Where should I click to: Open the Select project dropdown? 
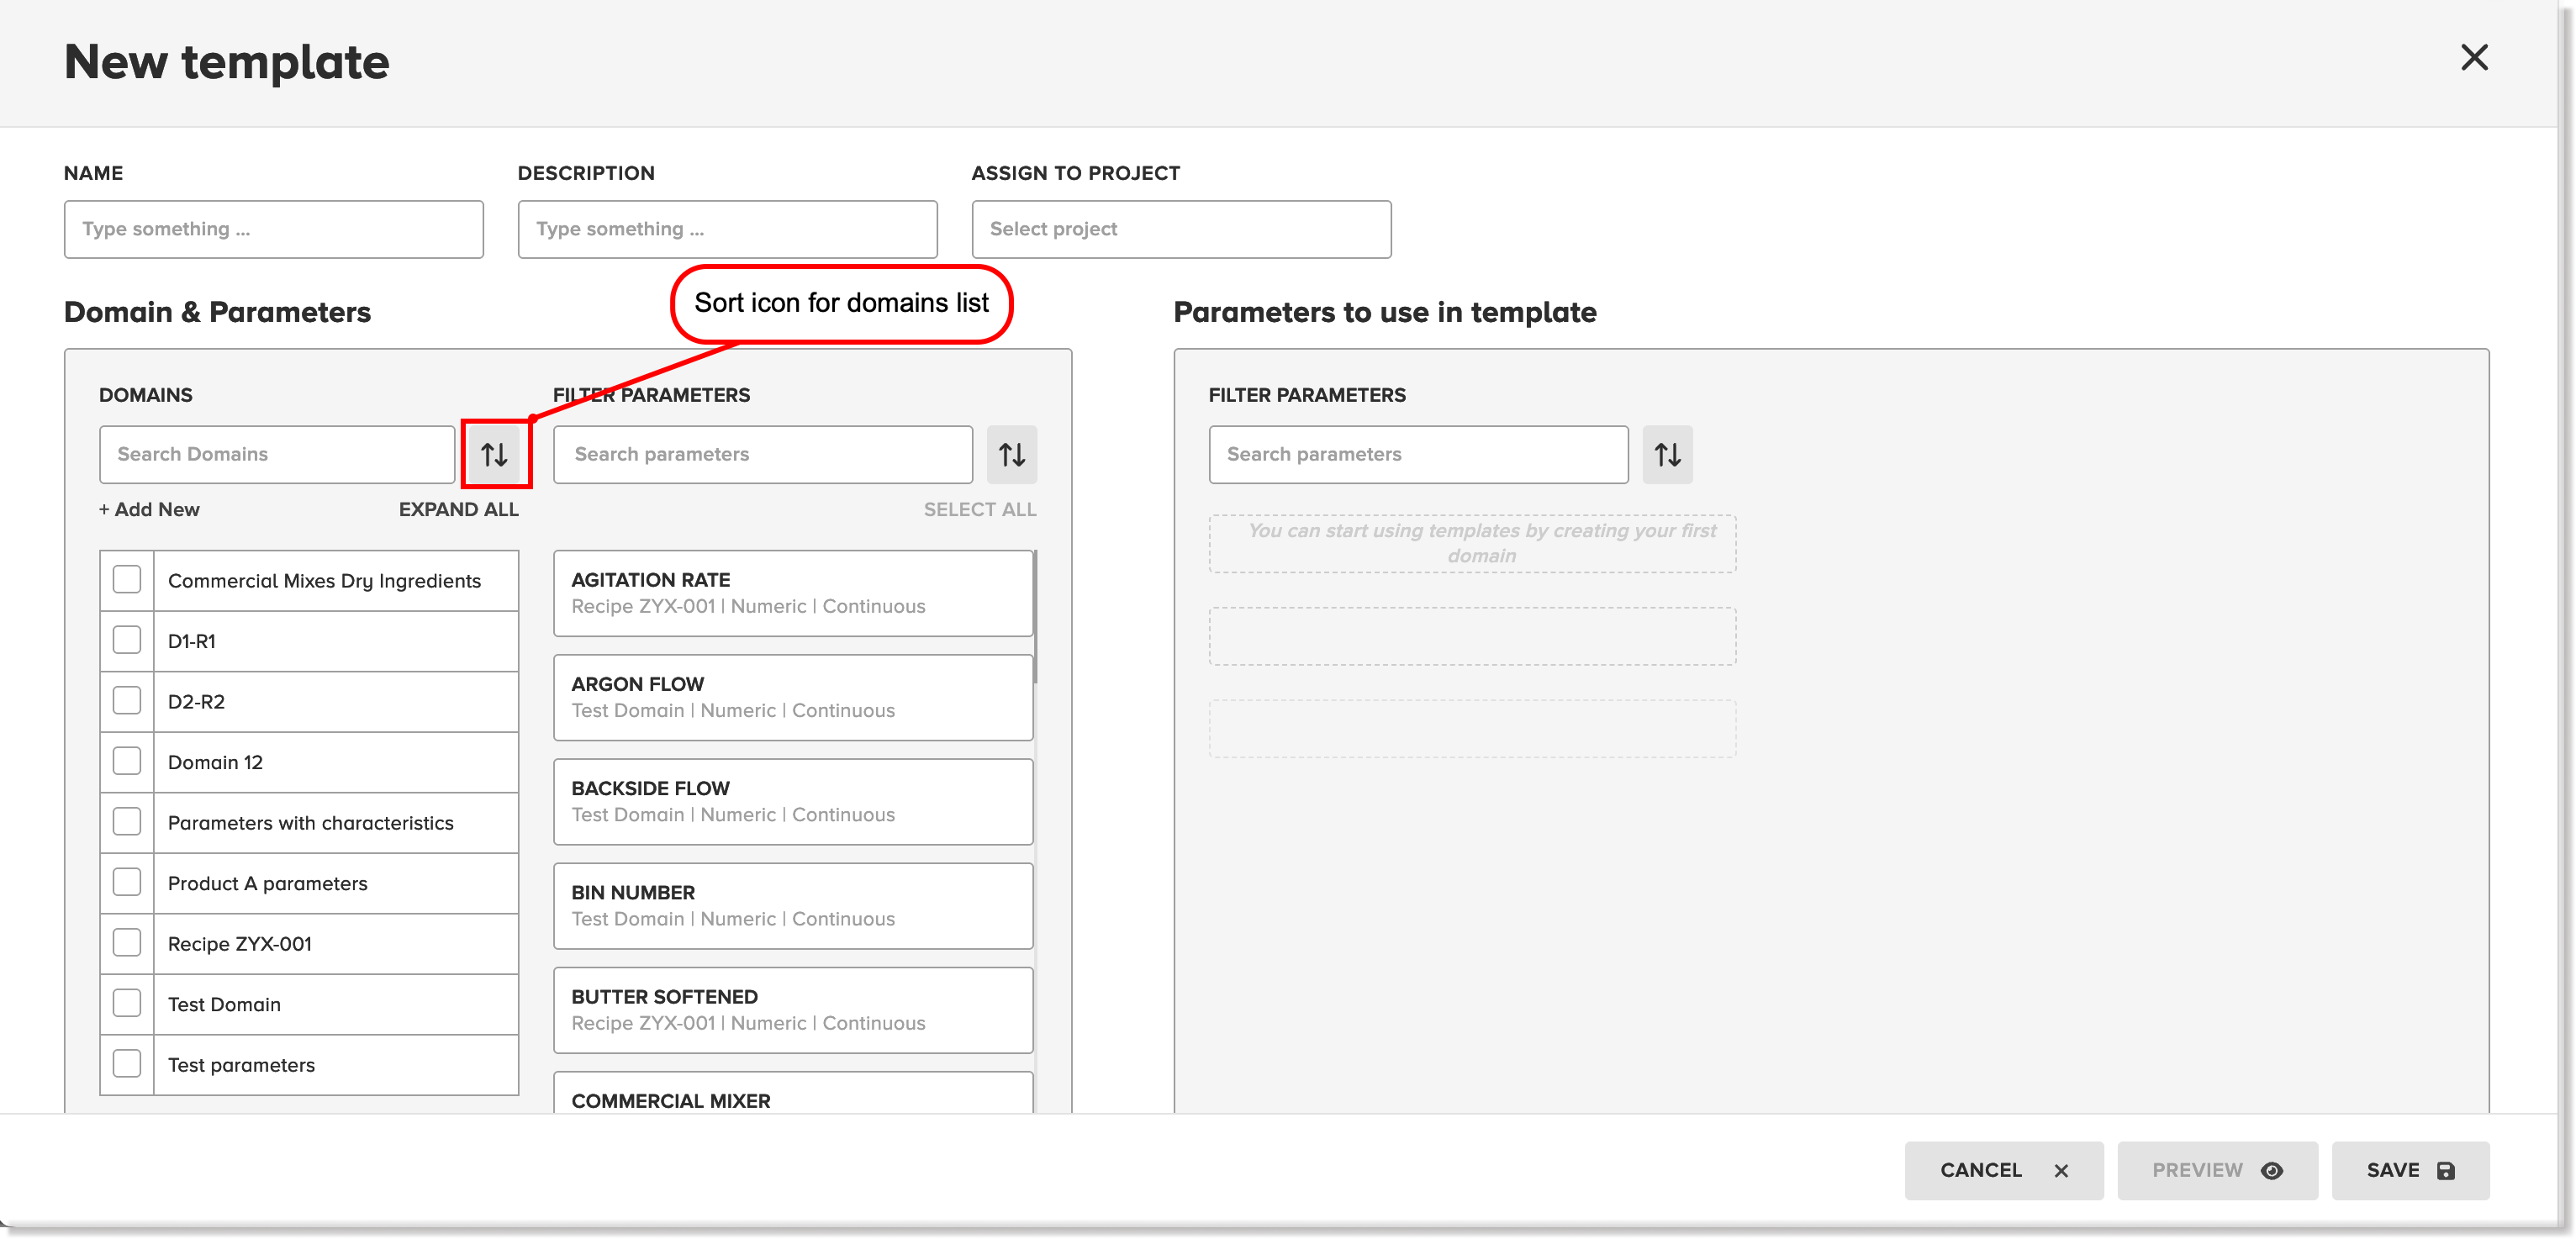click(x=1181, y=229)
